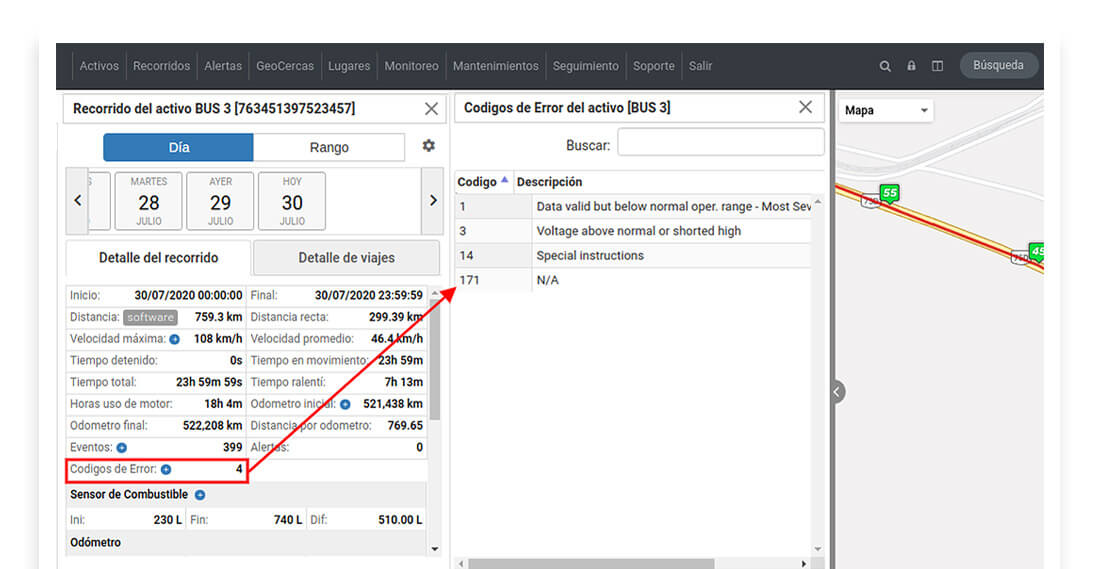Open Eventos details plus icon

(121, 448)
